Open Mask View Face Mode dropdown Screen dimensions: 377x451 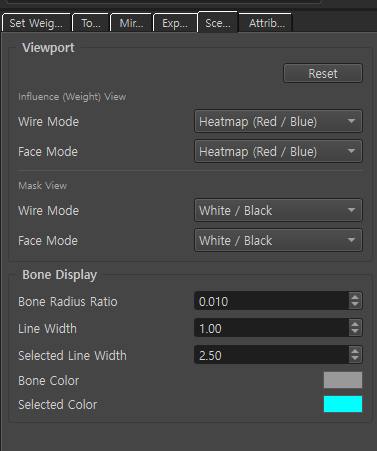[278, 240]
